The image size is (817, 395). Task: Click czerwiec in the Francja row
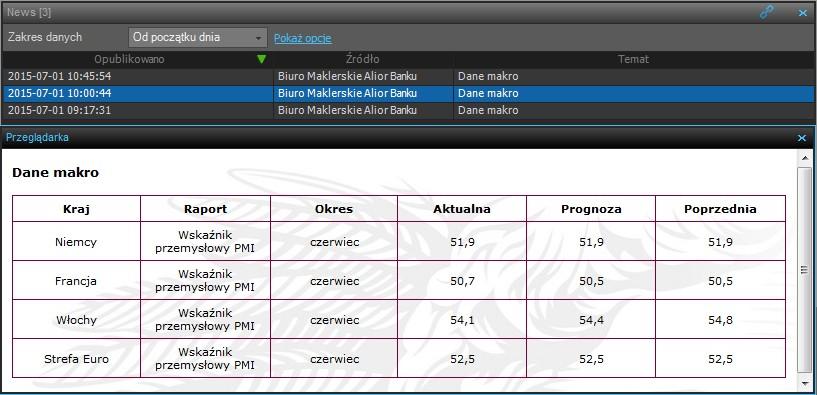click(x=335, y=281)
